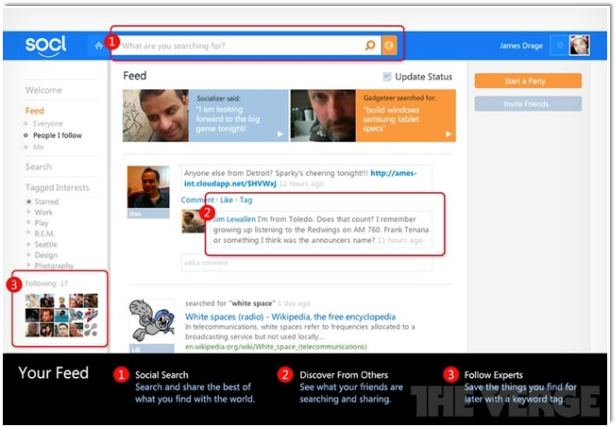Click the socl logo
The height and width of the screenshot is (427, 616).
tap(46, 46)
